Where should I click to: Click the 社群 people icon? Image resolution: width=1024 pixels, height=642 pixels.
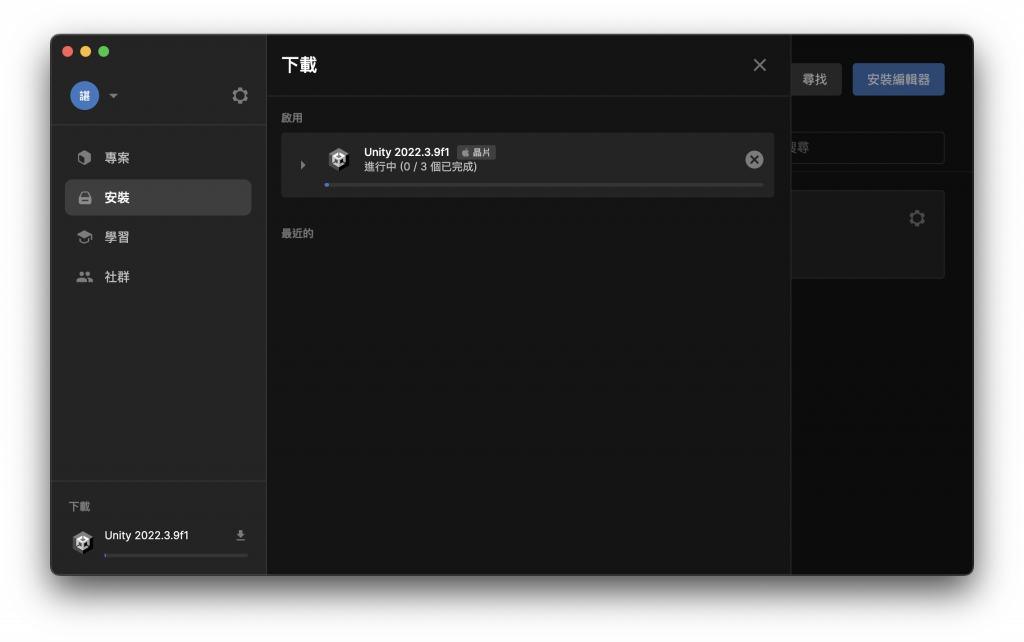[84, 277]
